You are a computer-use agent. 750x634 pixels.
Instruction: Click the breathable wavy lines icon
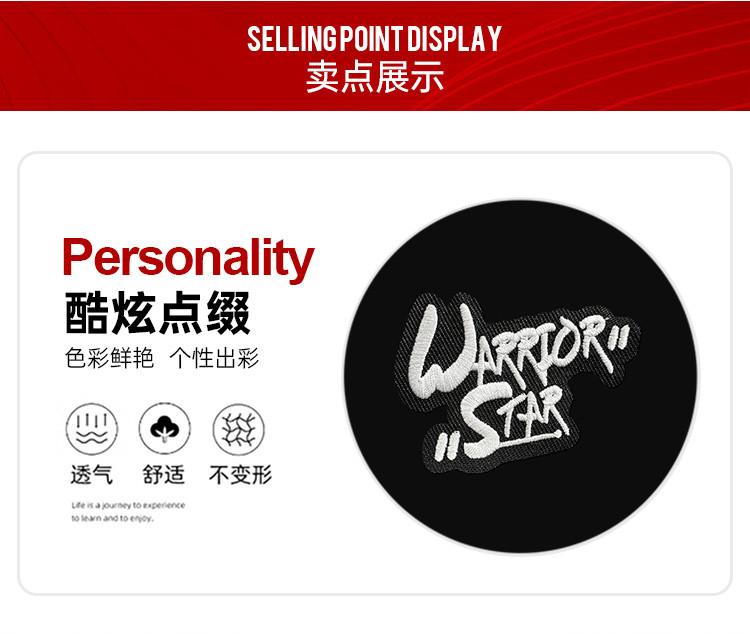pyautogui.click(x=92, y=429)
